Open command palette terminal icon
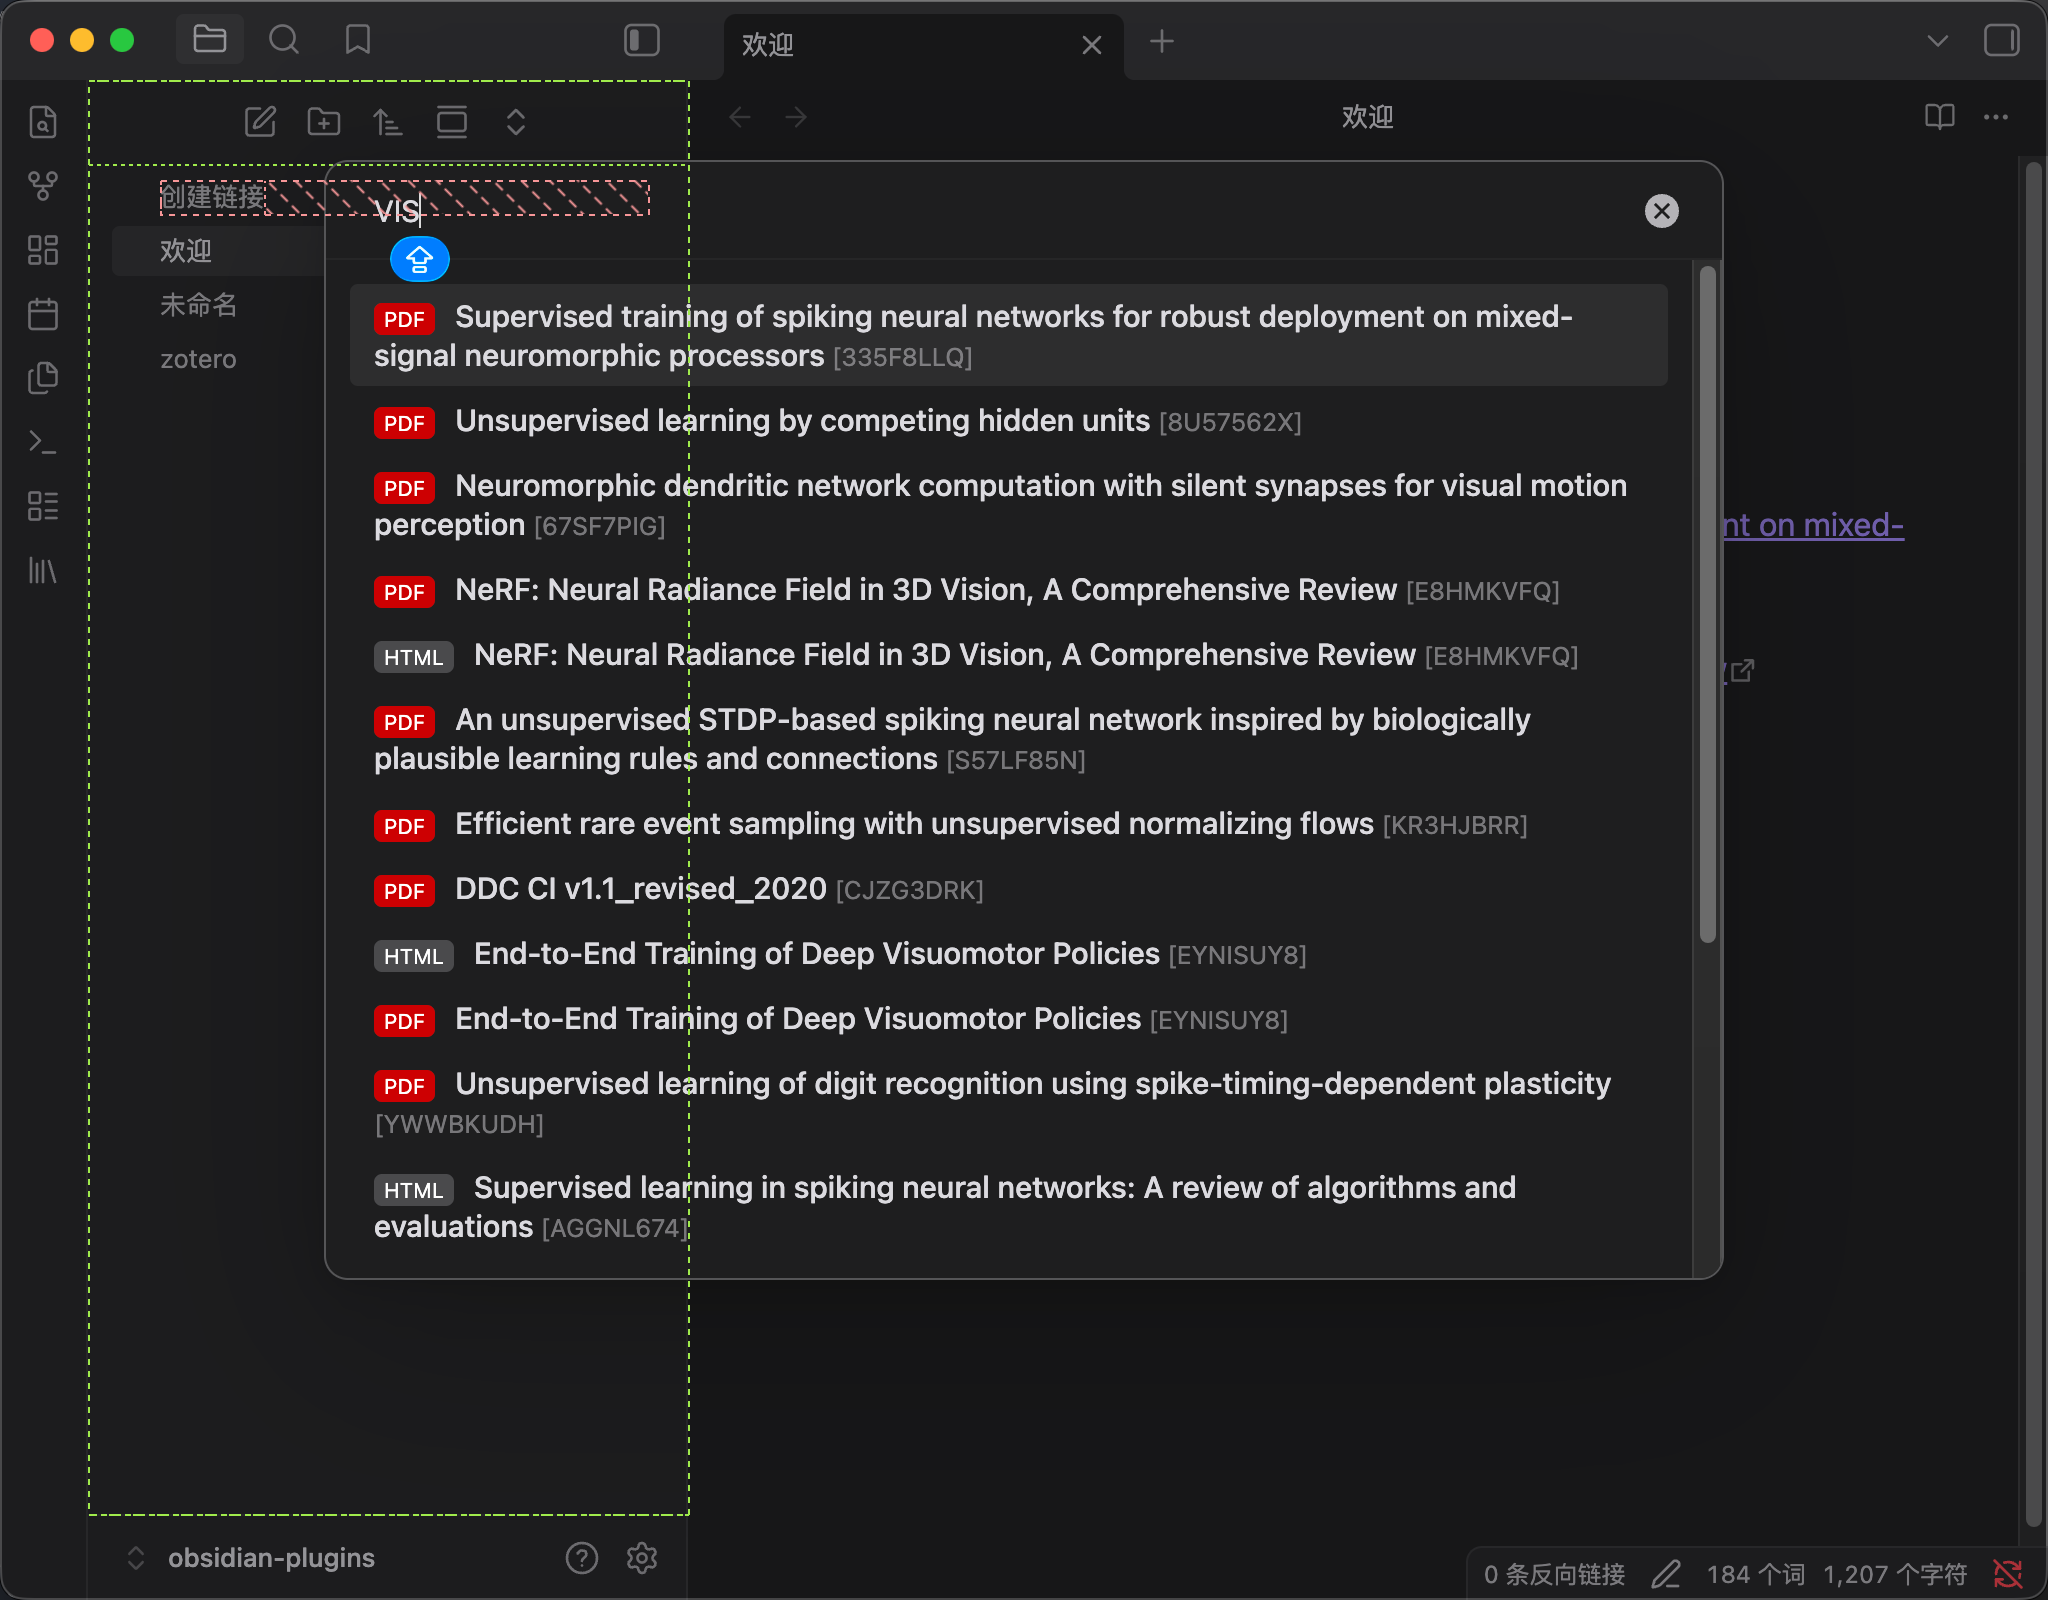 pyautogui.click(x=42, y=442)
